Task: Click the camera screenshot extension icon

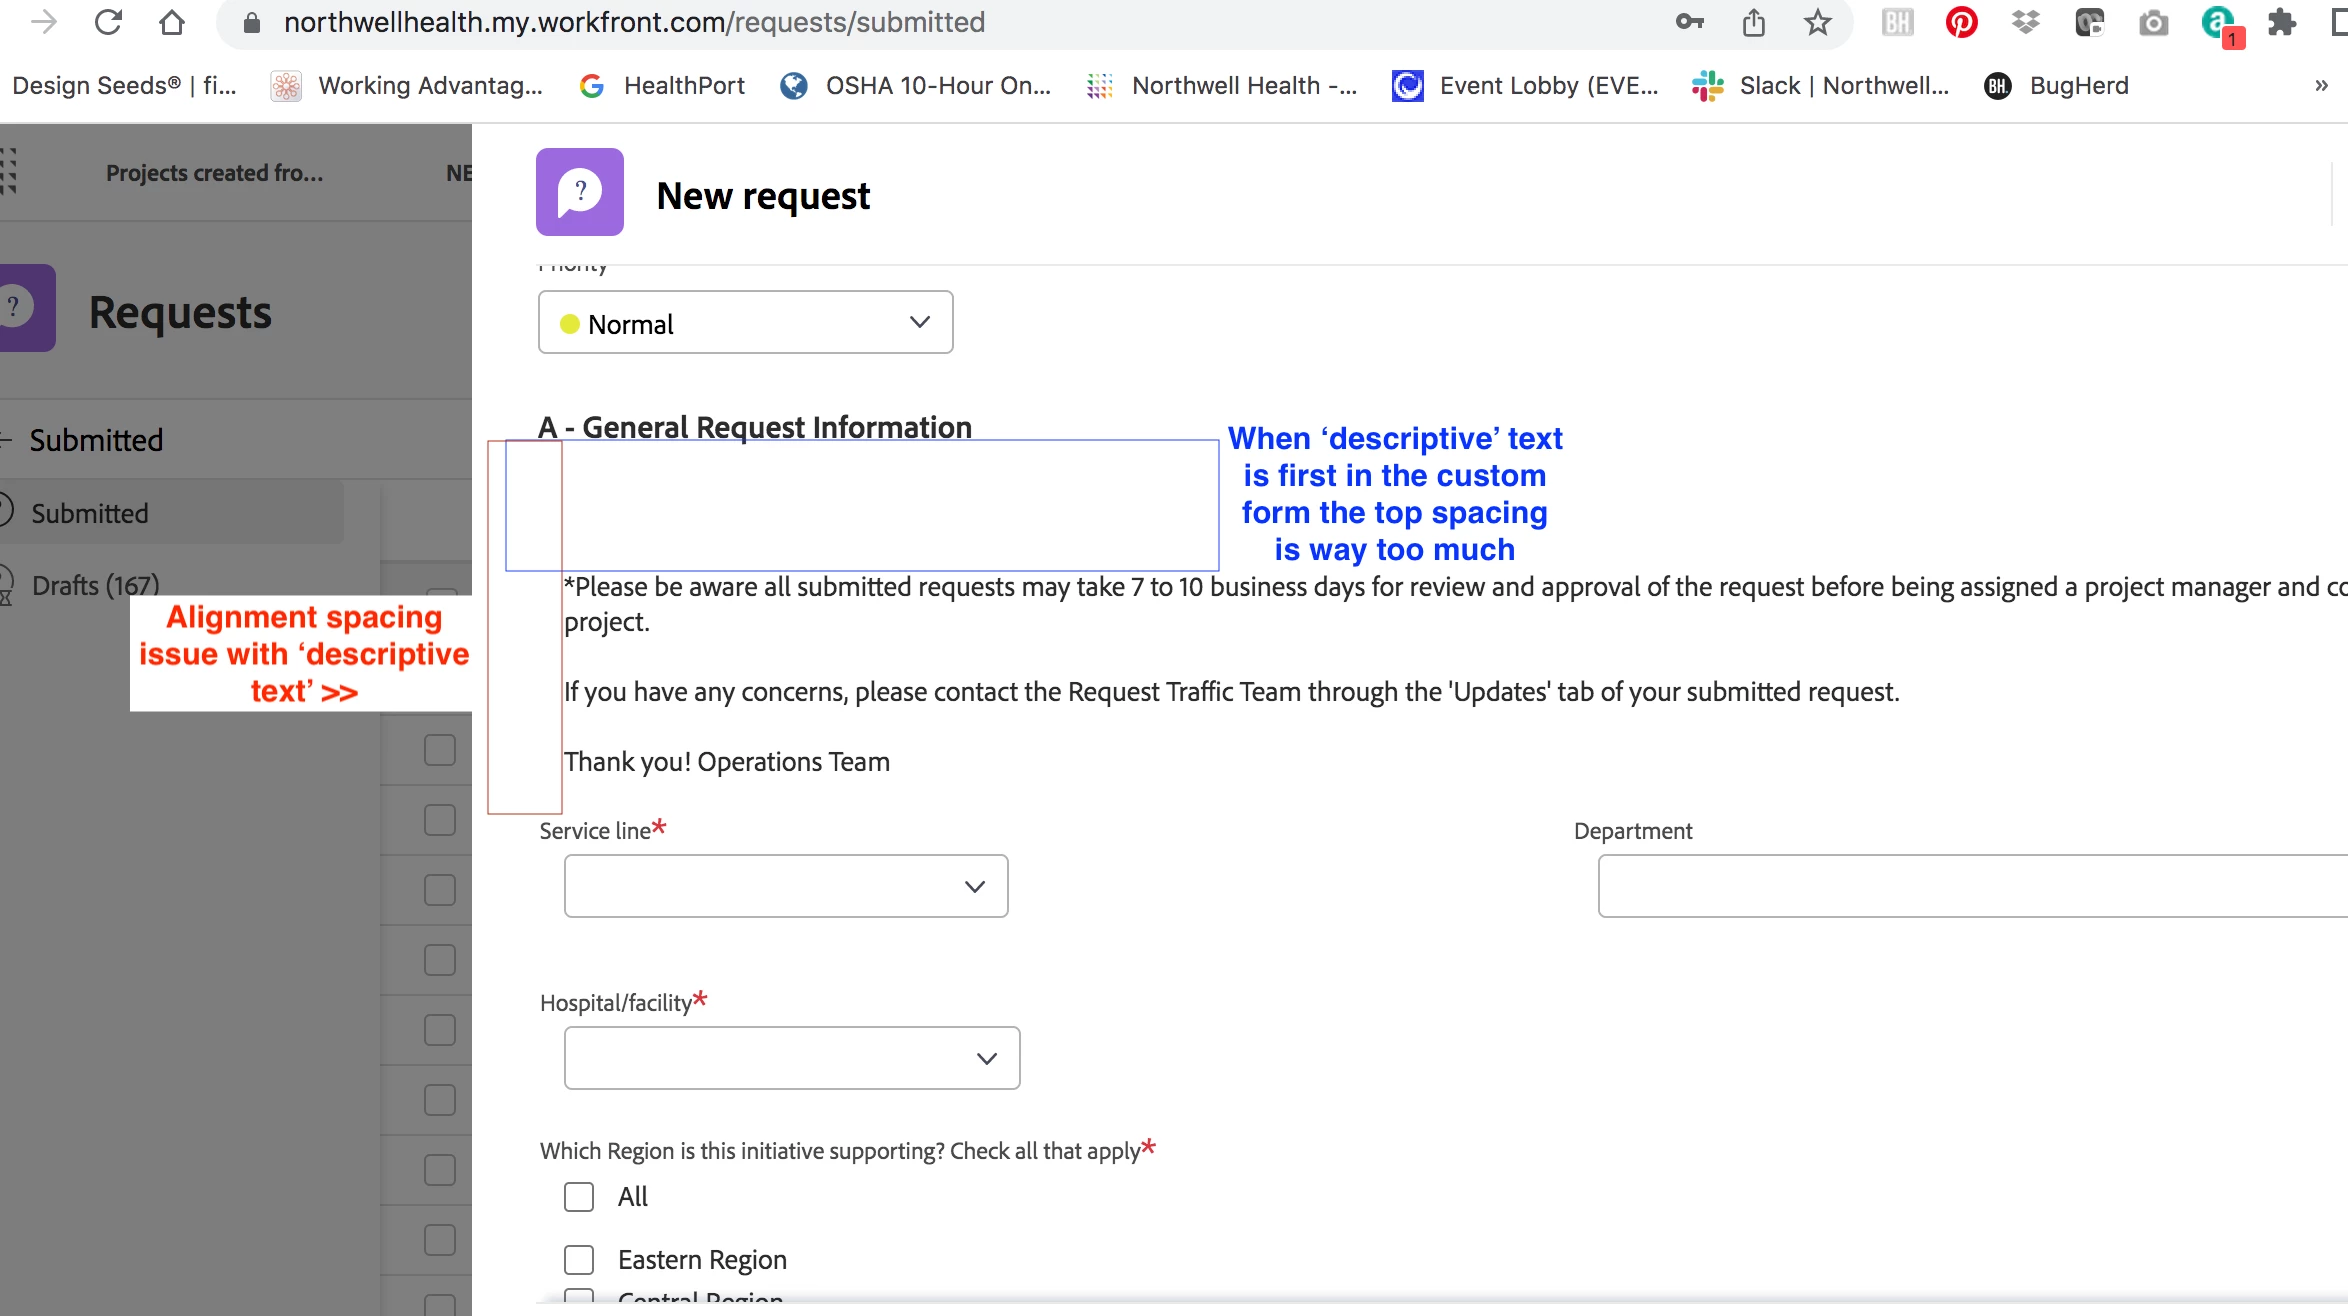Action: click(x=2153, y=22)
